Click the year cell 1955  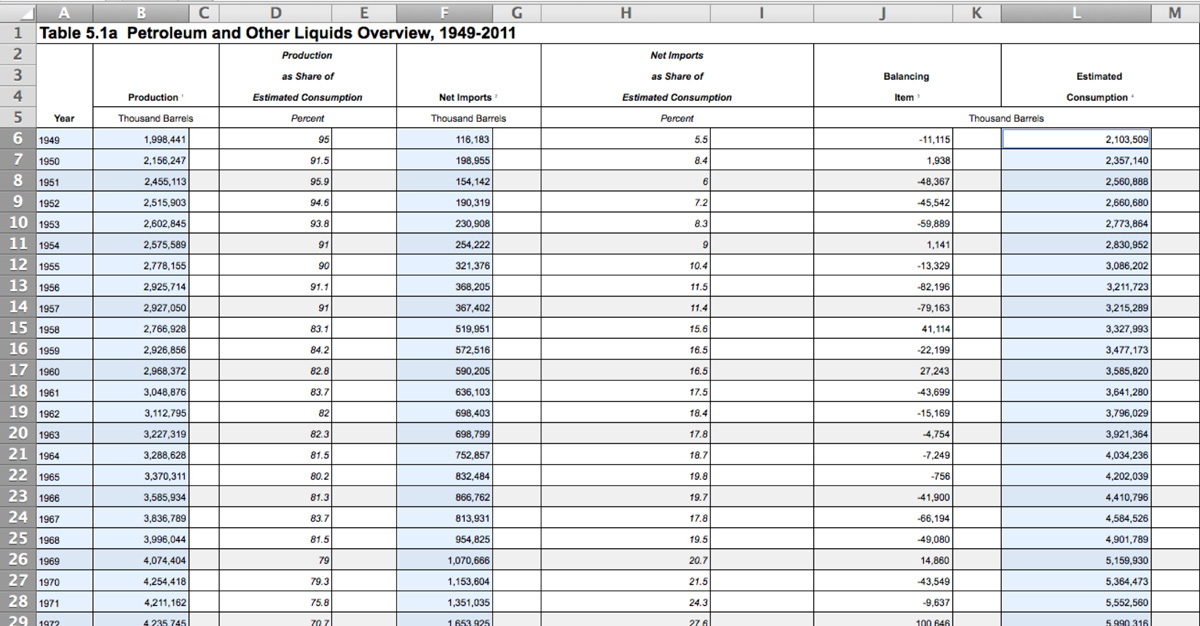pos(64,265)
